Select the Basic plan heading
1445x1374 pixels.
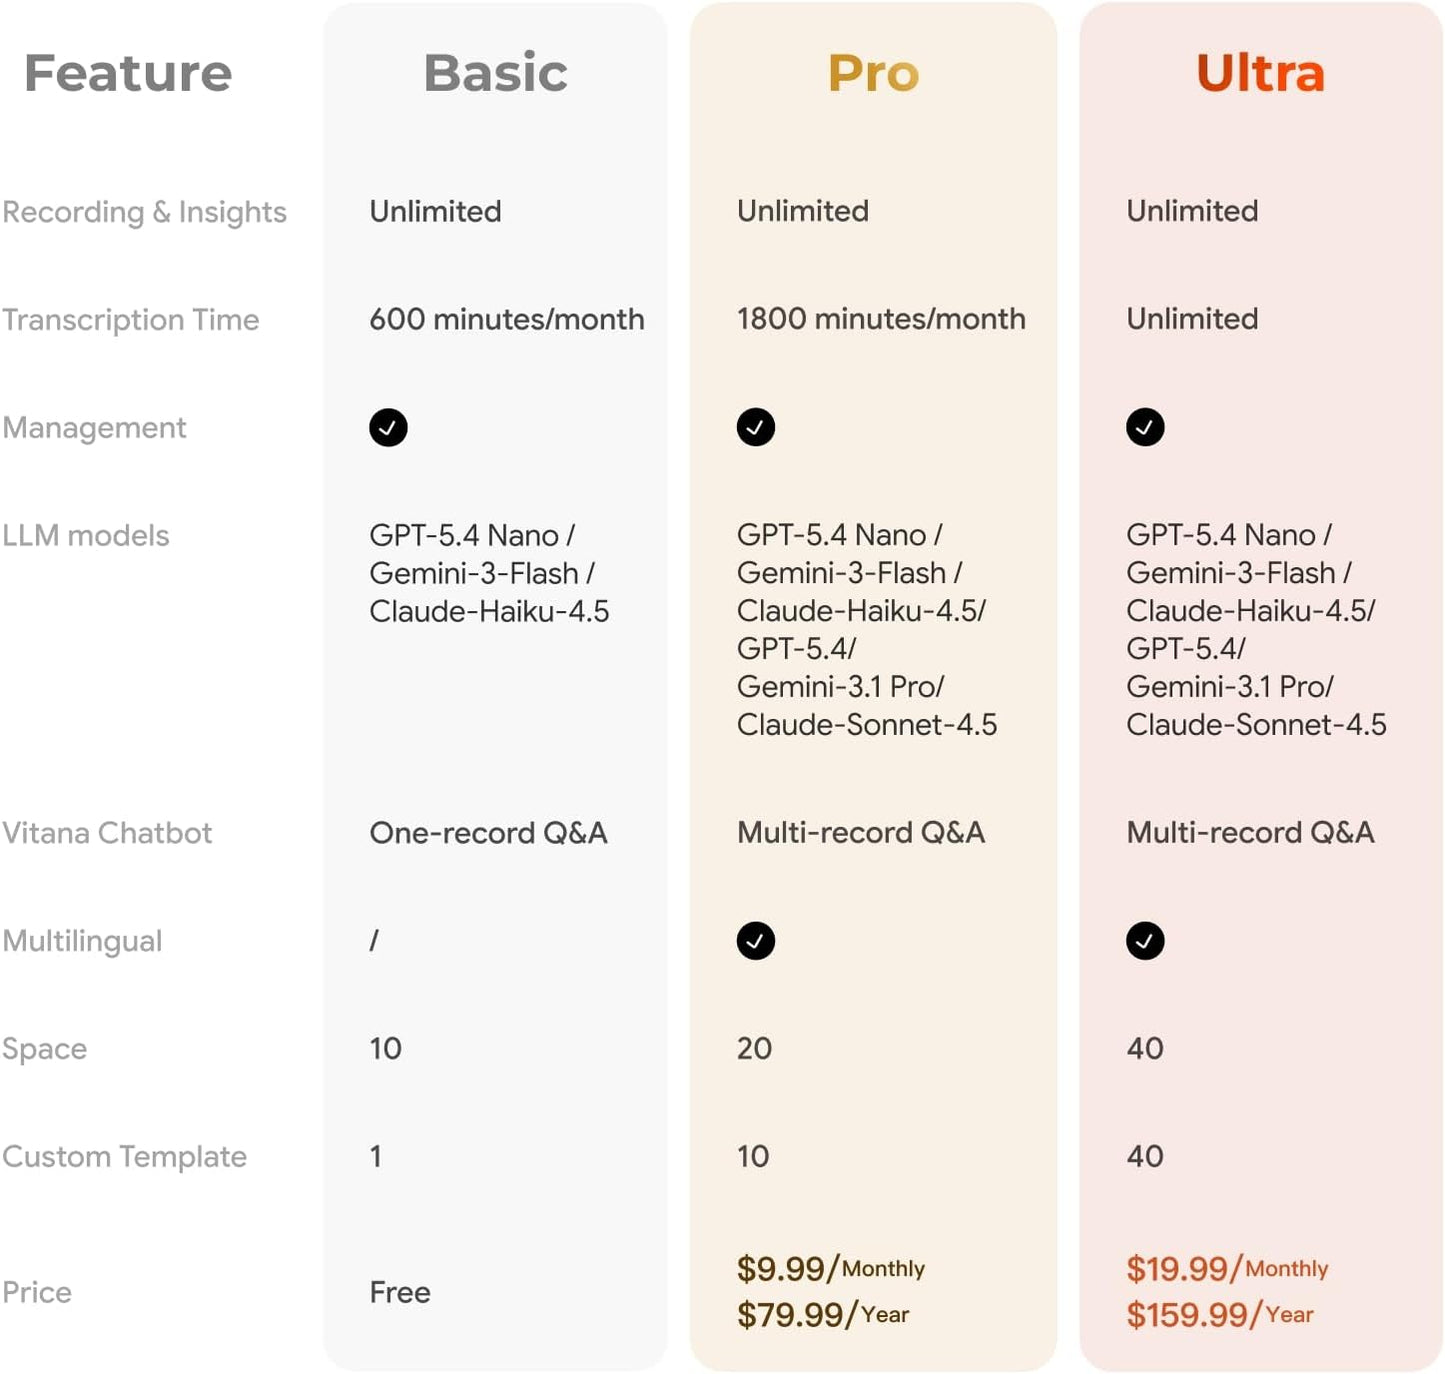point(495,73)
